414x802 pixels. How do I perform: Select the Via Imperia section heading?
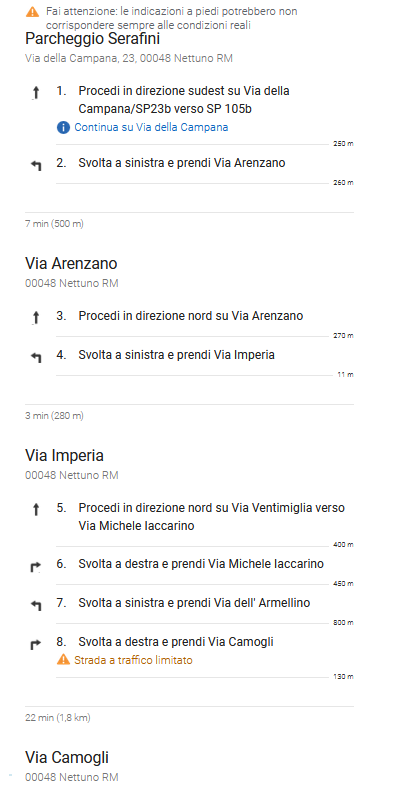click(64, 455)
